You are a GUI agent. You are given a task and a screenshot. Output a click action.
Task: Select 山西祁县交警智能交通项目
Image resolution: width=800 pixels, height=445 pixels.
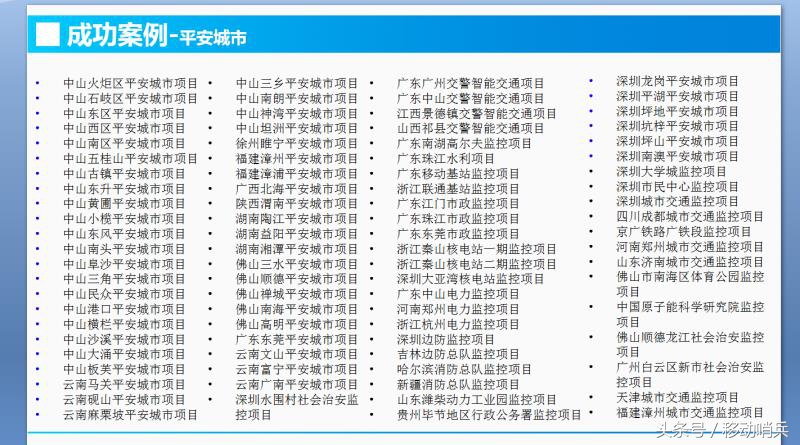coord(470,128)
